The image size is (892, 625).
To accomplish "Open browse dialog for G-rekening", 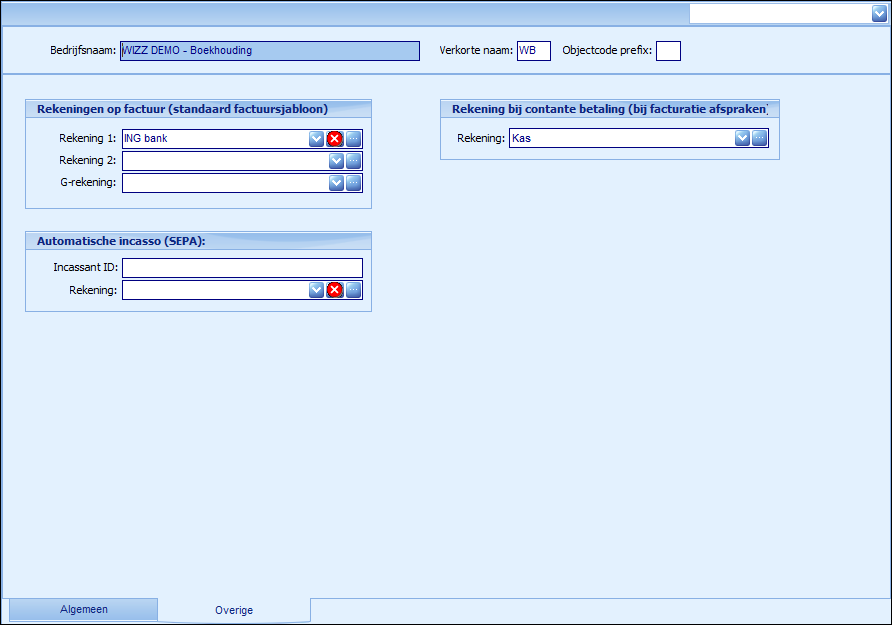I will (354, 183).
